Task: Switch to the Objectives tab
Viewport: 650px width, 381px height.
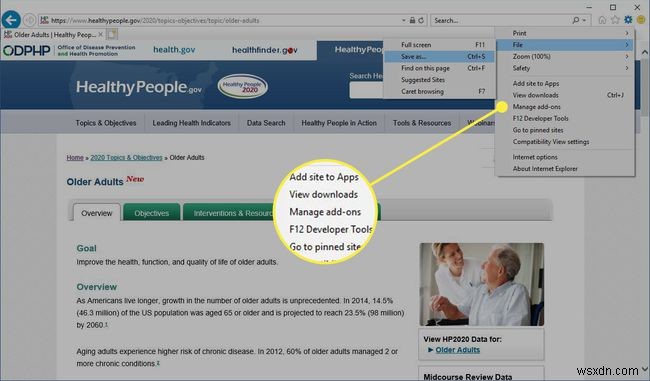Action: pyautogui.click(x=151, y=213)
